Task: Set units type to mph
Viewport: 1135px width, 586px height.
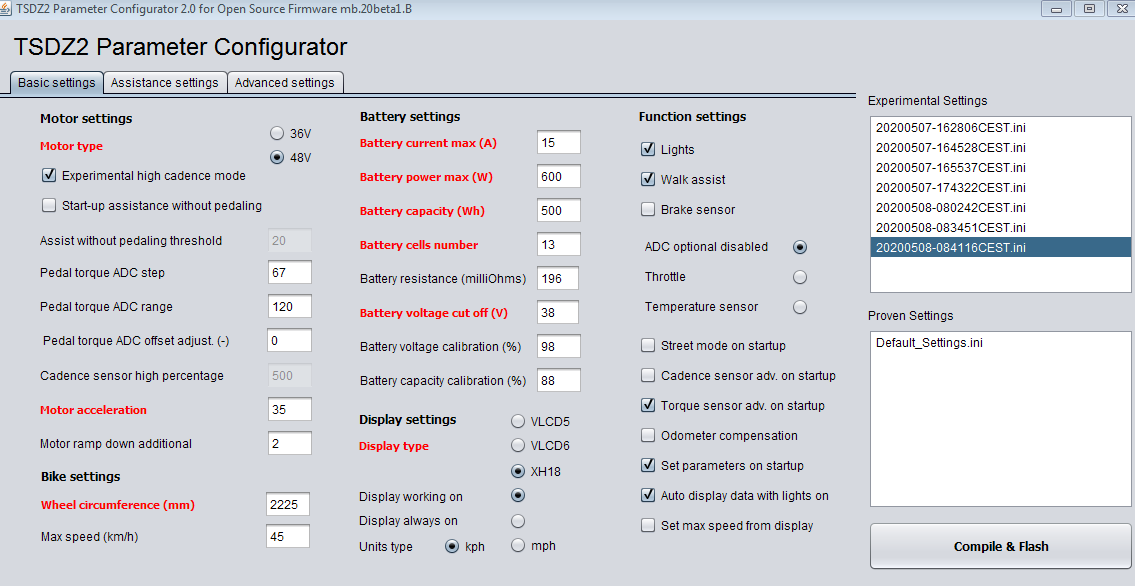Action: click(518, 545)
